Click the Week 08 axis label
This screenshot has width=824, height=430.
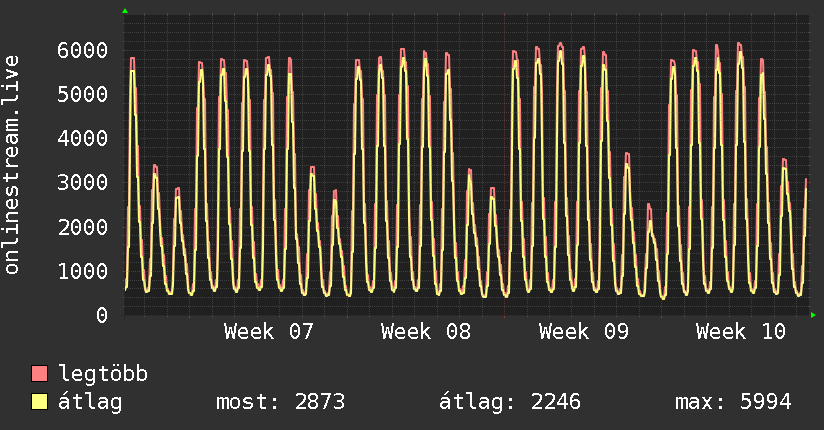click(426, 332)
